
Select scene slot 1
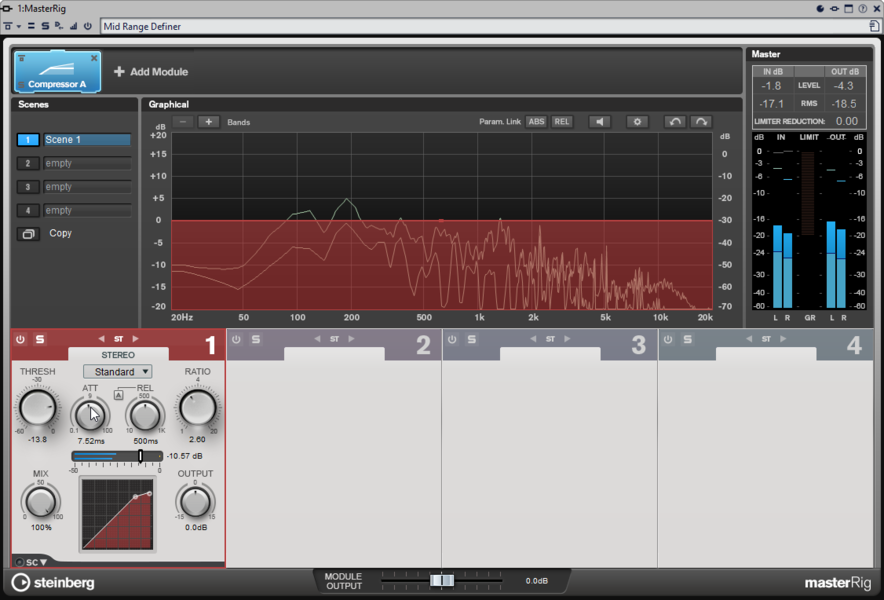pos(28,140)
